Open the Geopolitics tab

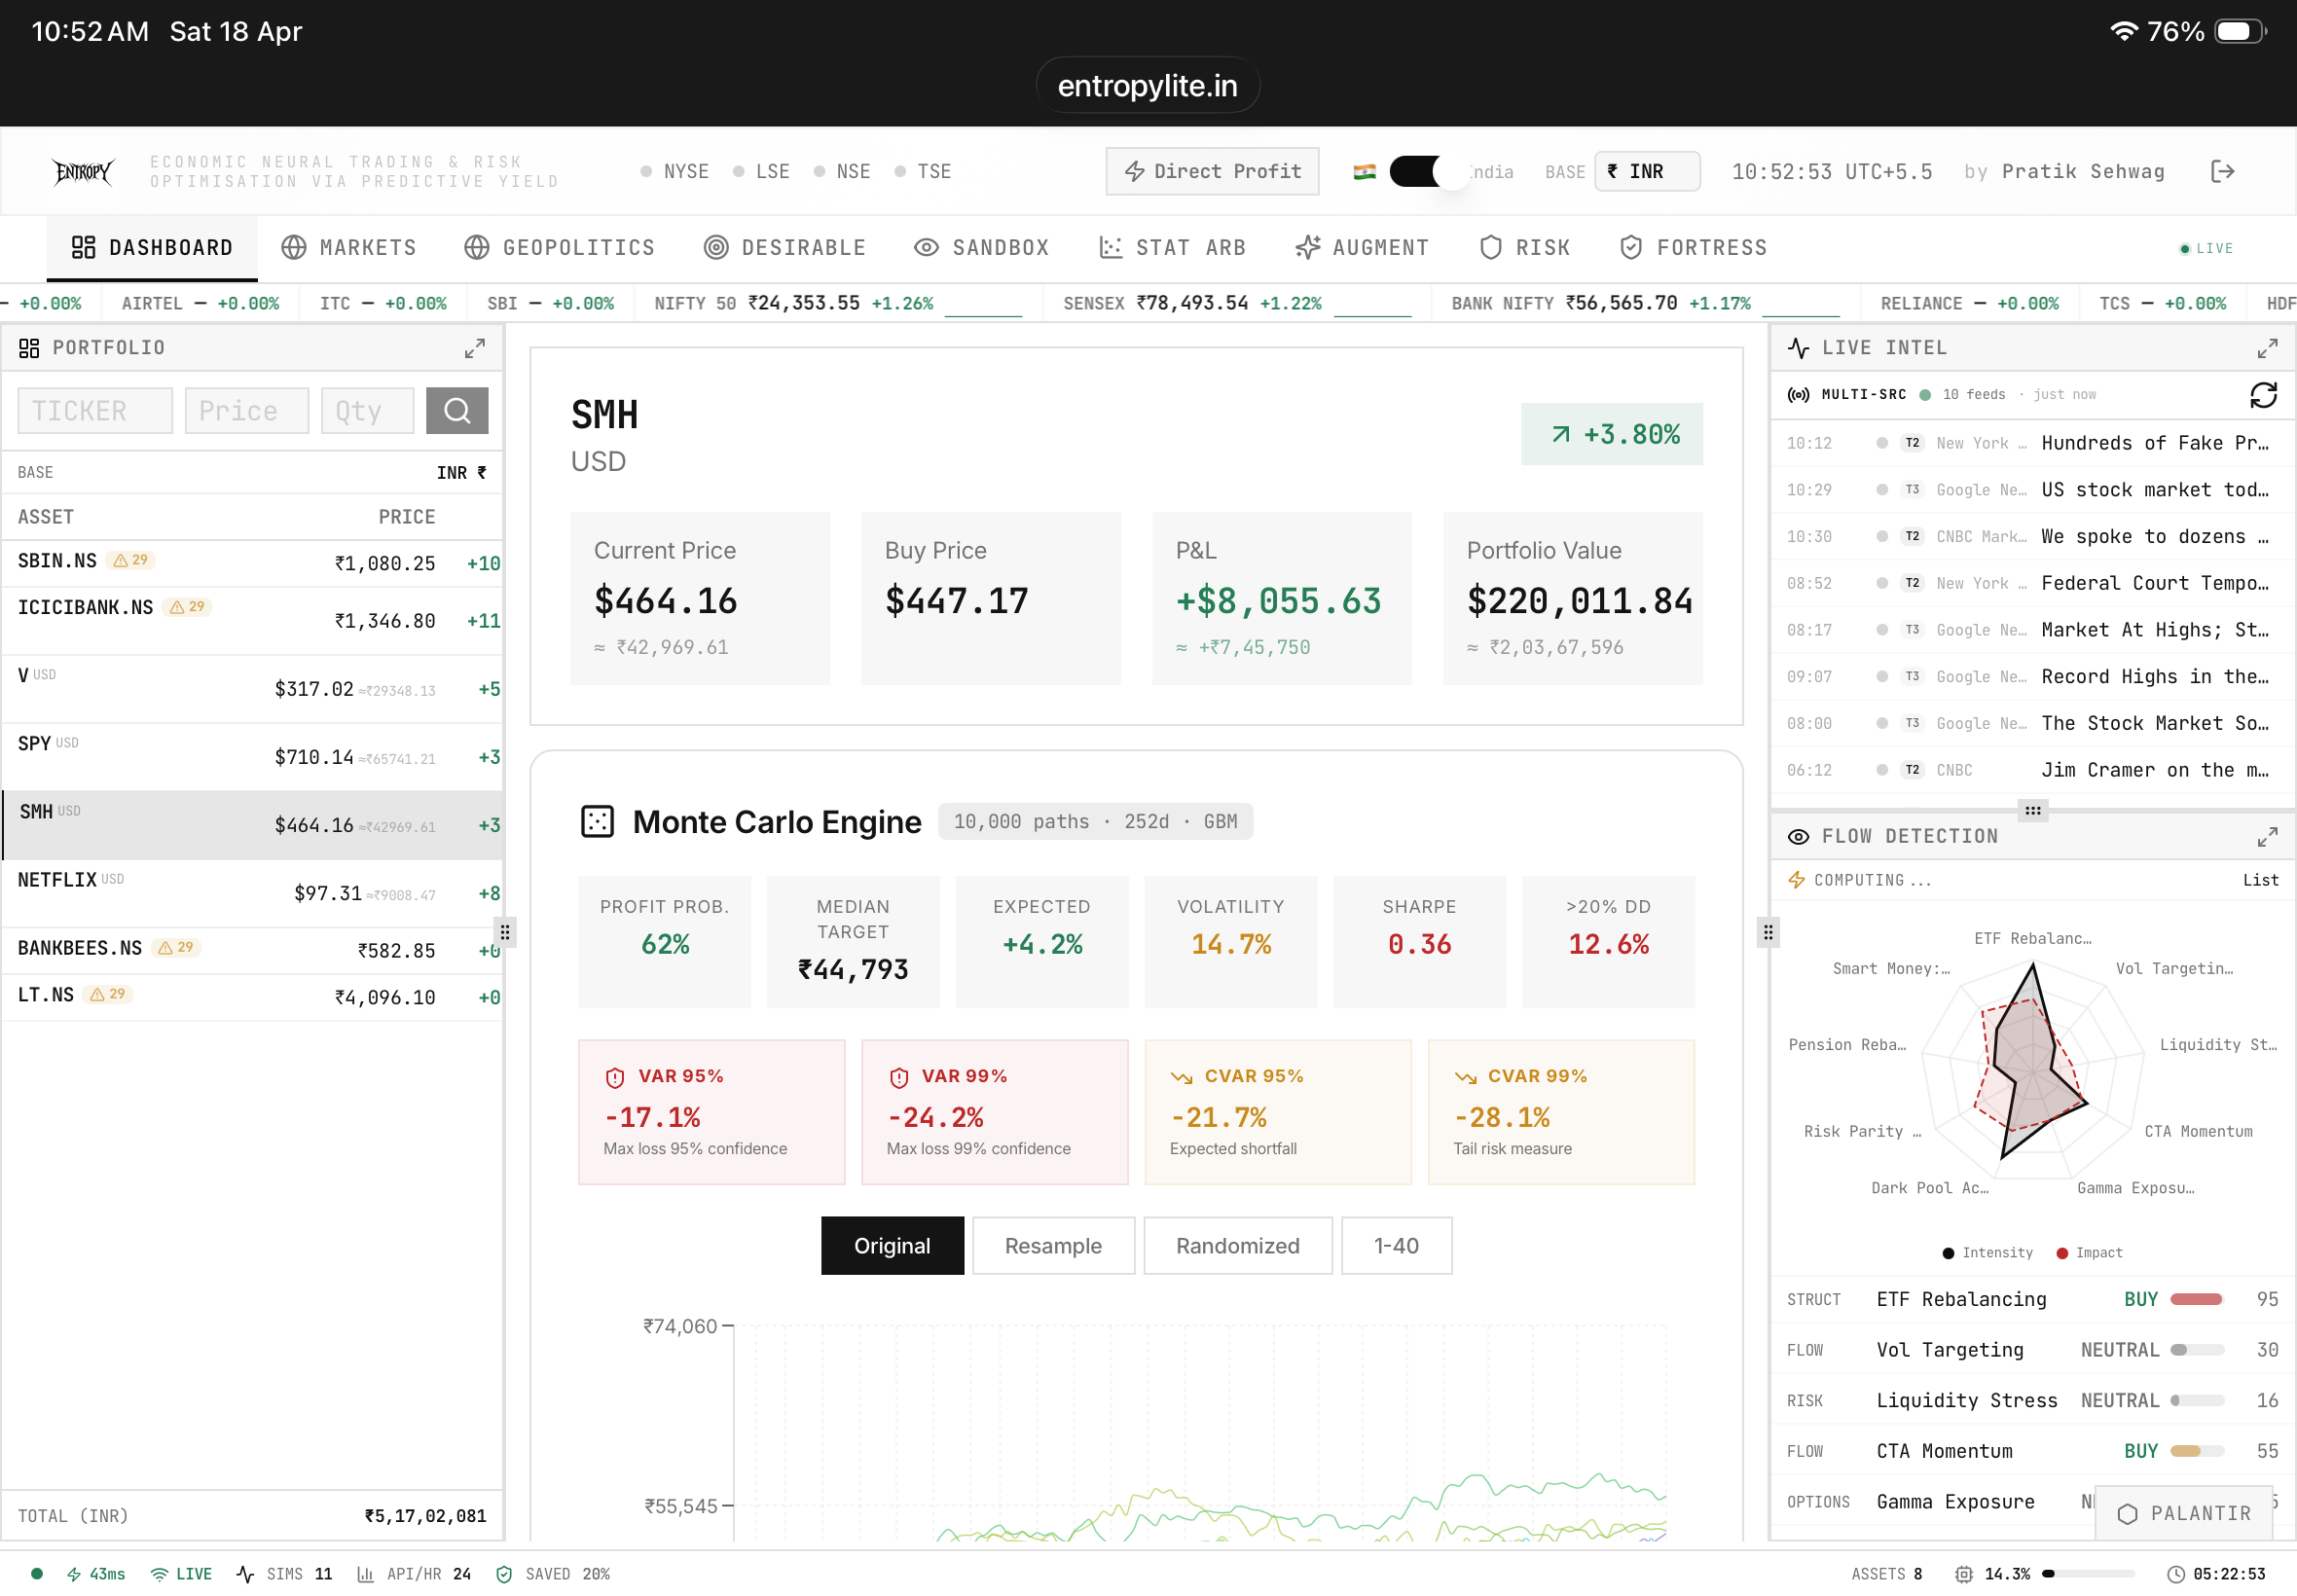[x=560, y=248]
